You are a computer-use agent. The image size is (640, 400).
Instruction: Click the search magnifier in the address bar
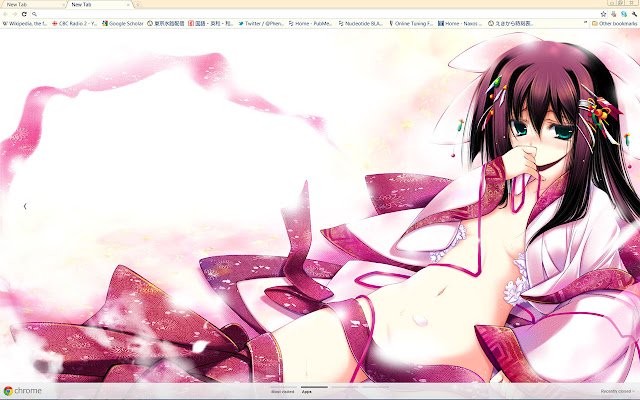[34, 14]
